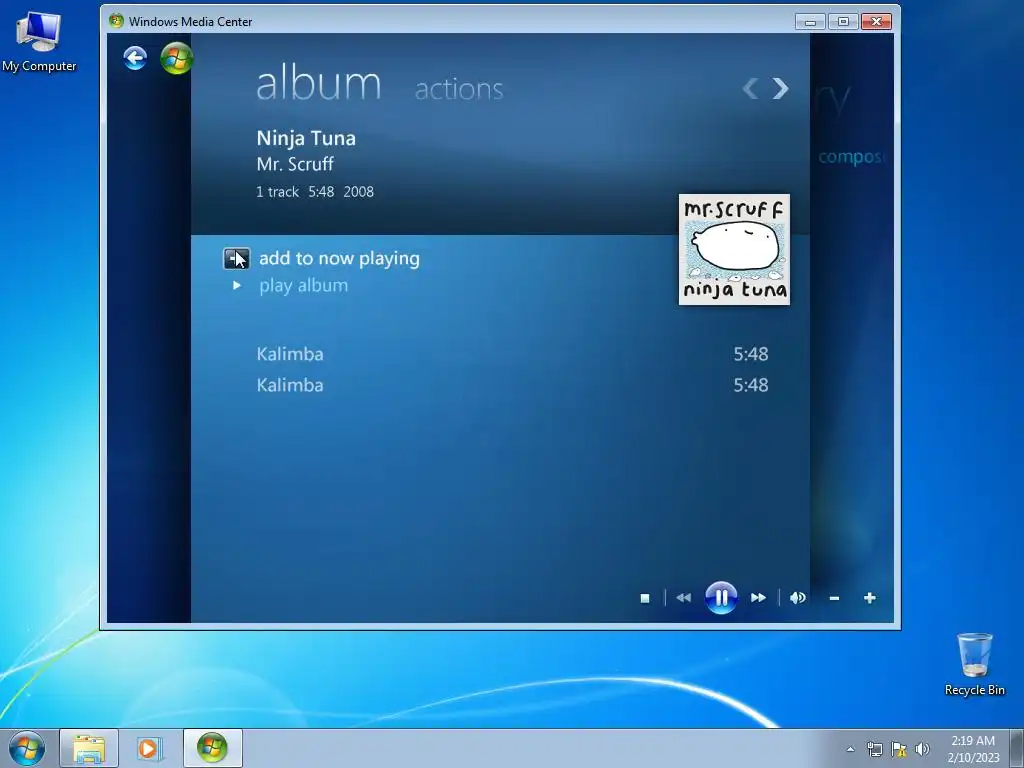Select the album tab heading
This screenshot has width=1024, height=768.
click(318, 84)
